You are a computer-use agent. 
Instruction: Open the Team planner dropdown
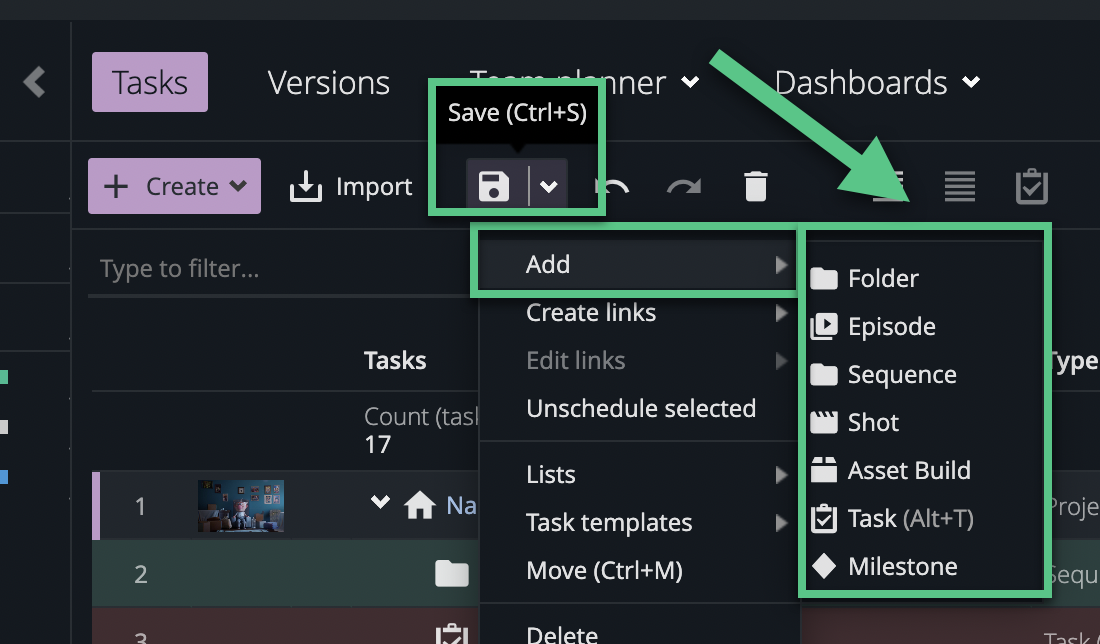(x=690, y=83)
